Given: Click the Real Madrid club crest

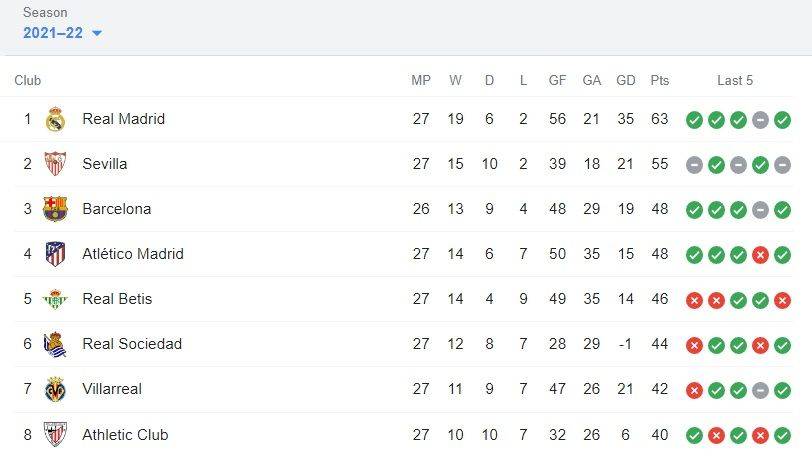Looking at the screenshot, I should pyautogui.click(x=55, y=119).
